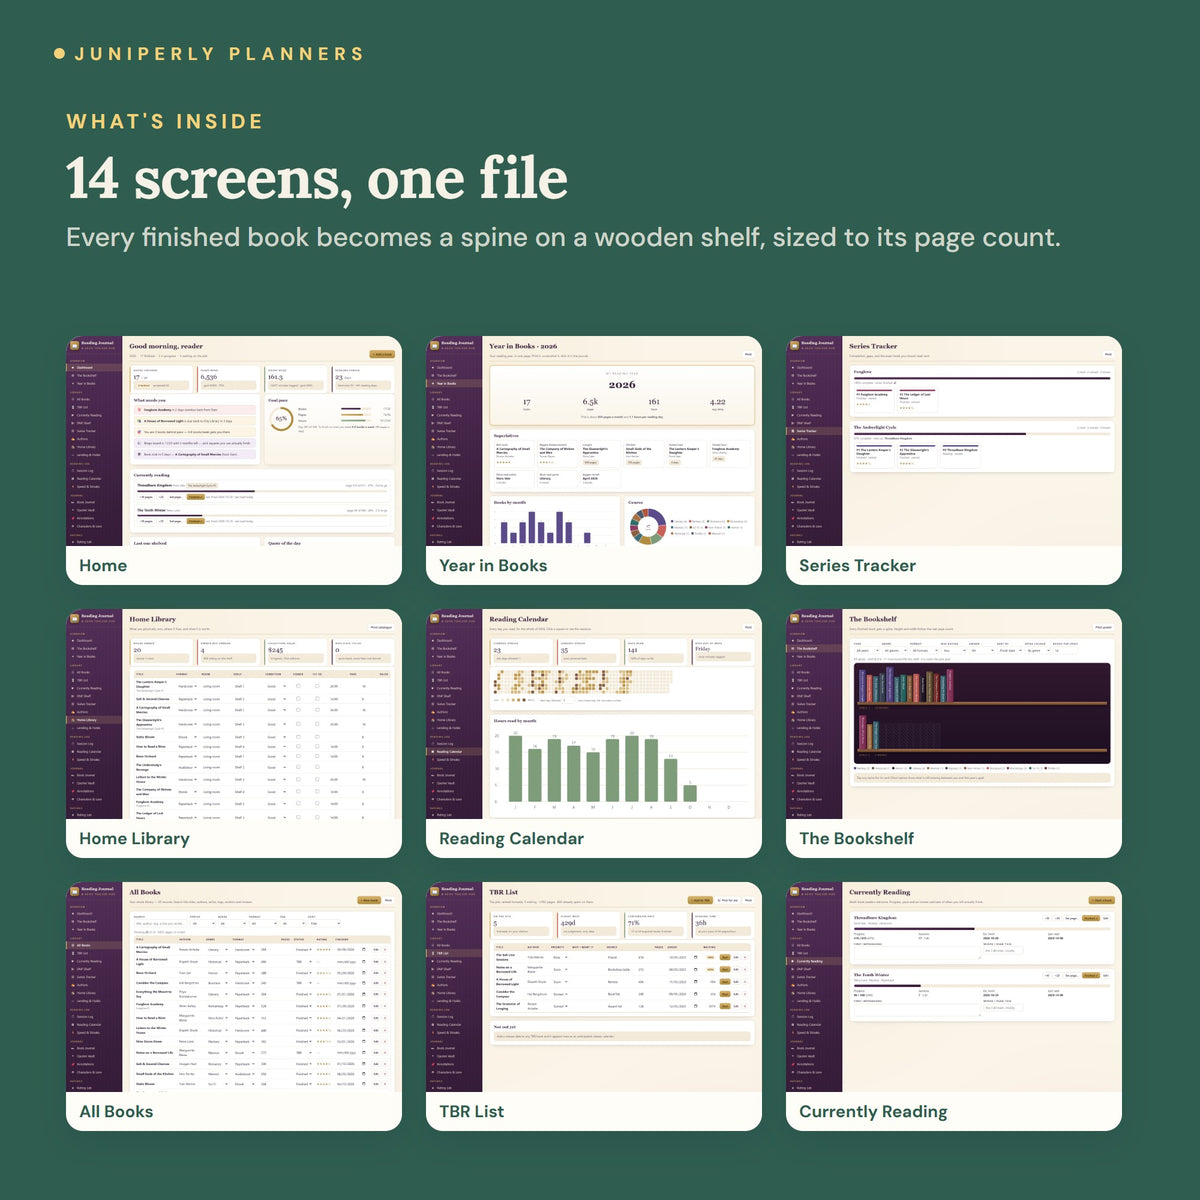Click the yellow dot beside Juniperly Planners
Screen dimensions: 1200x1200
[59, 53]
